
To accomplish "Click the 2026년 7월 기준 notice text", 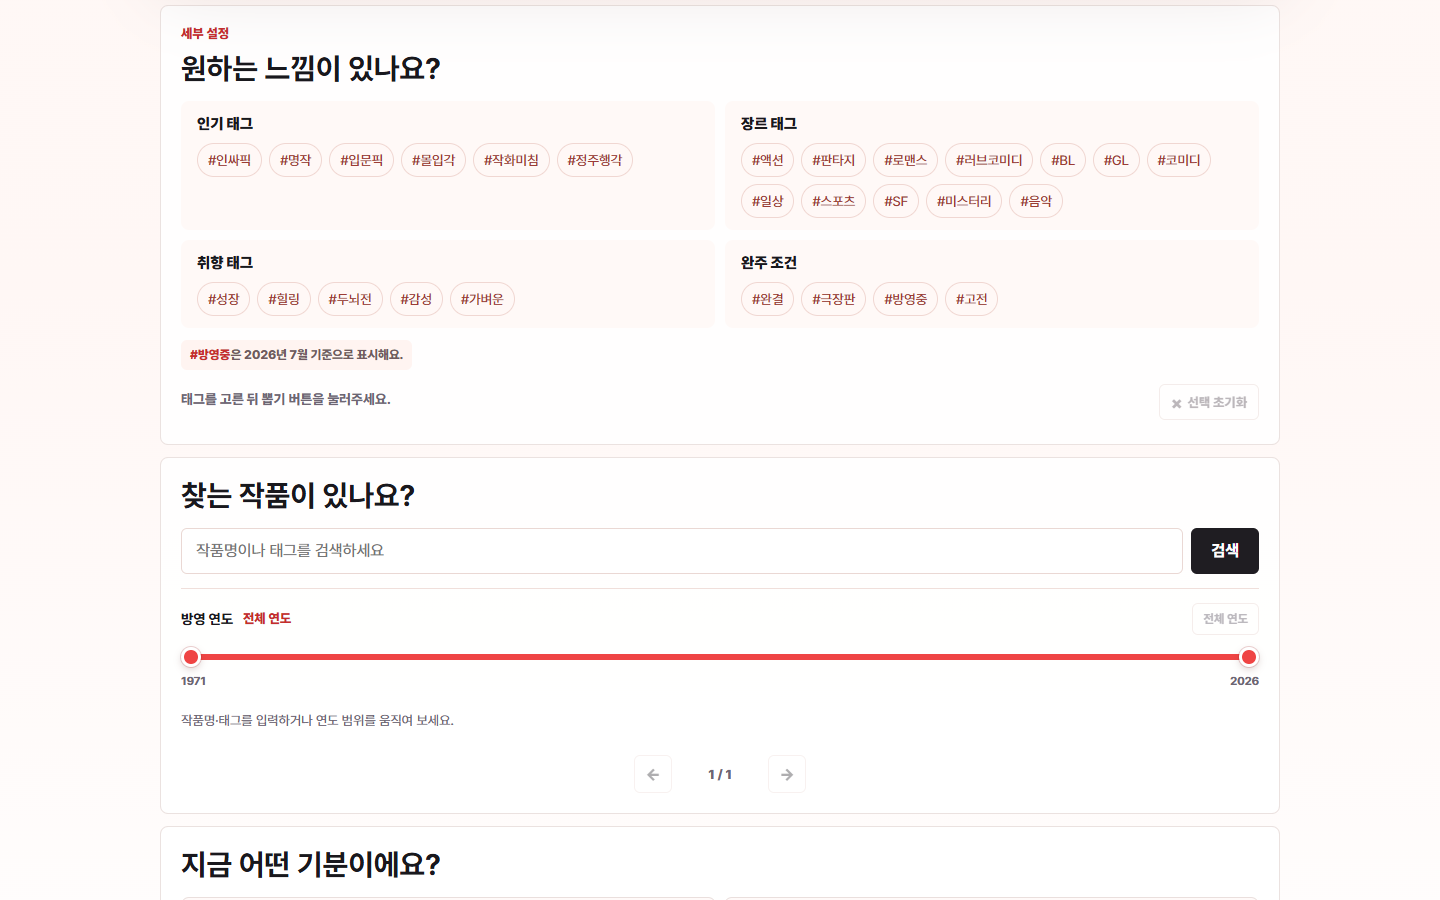I will coord(296,355).
